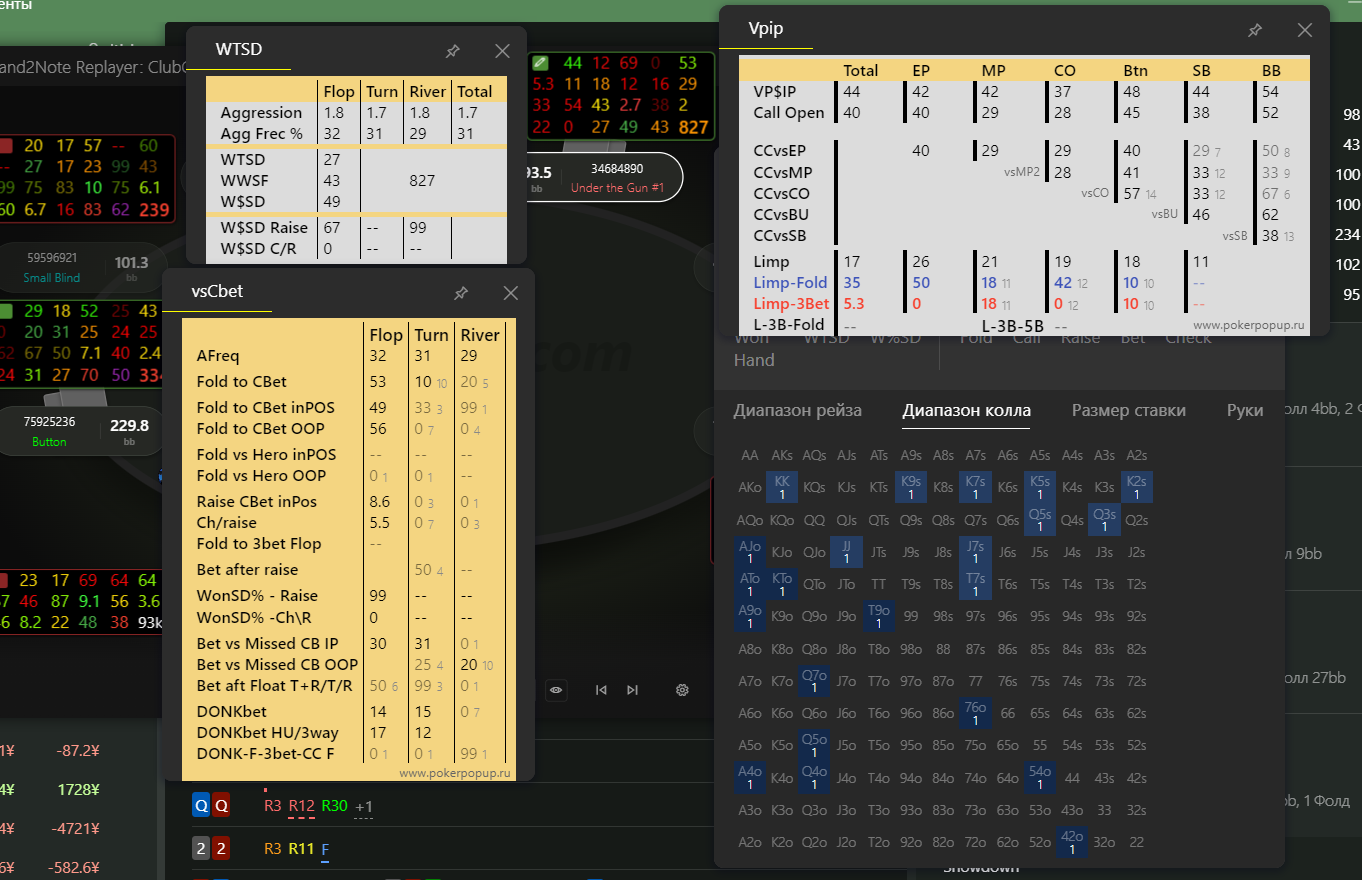Viewport: 1362px width, 880px height.
Task: Click Limp-Fold row label in Vpip popup
Action: point(790,283)
